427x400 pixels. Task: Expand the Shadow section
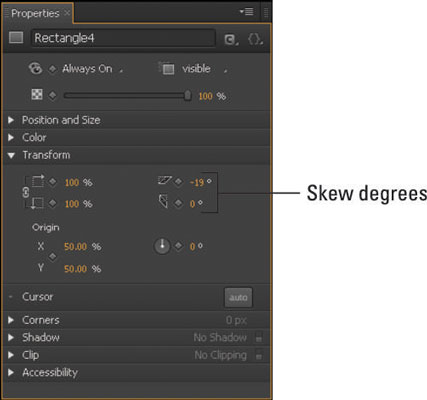(x=11, y=337)
